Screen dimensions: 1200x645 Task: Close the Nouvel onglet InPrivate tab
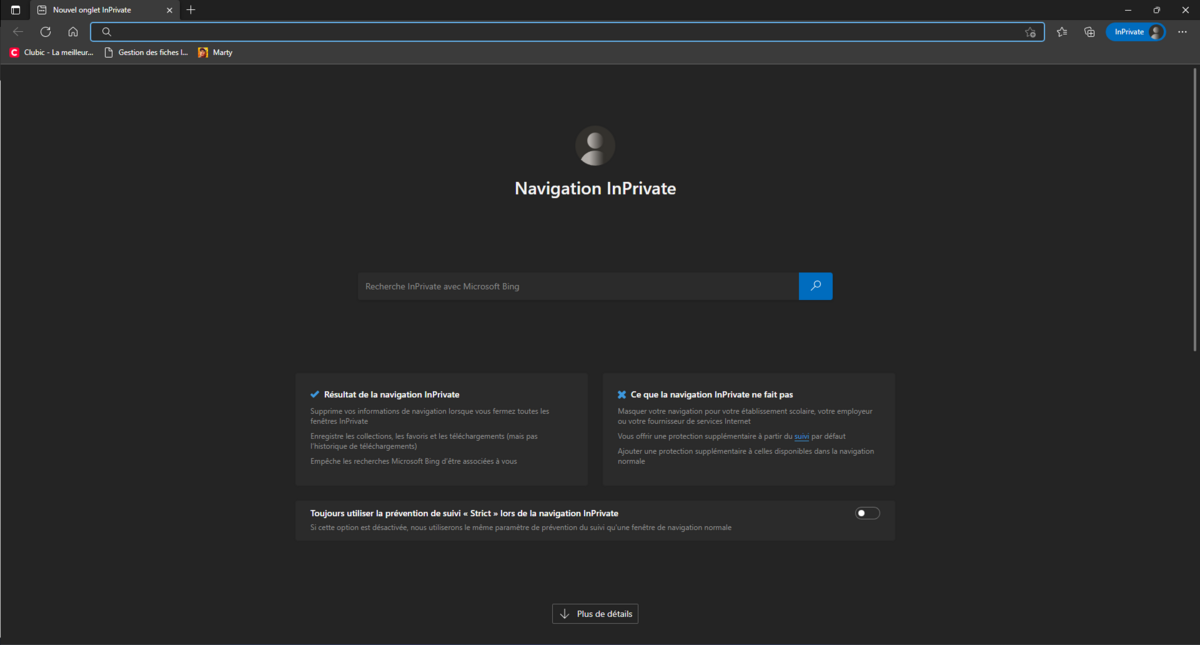coord(169,10)
